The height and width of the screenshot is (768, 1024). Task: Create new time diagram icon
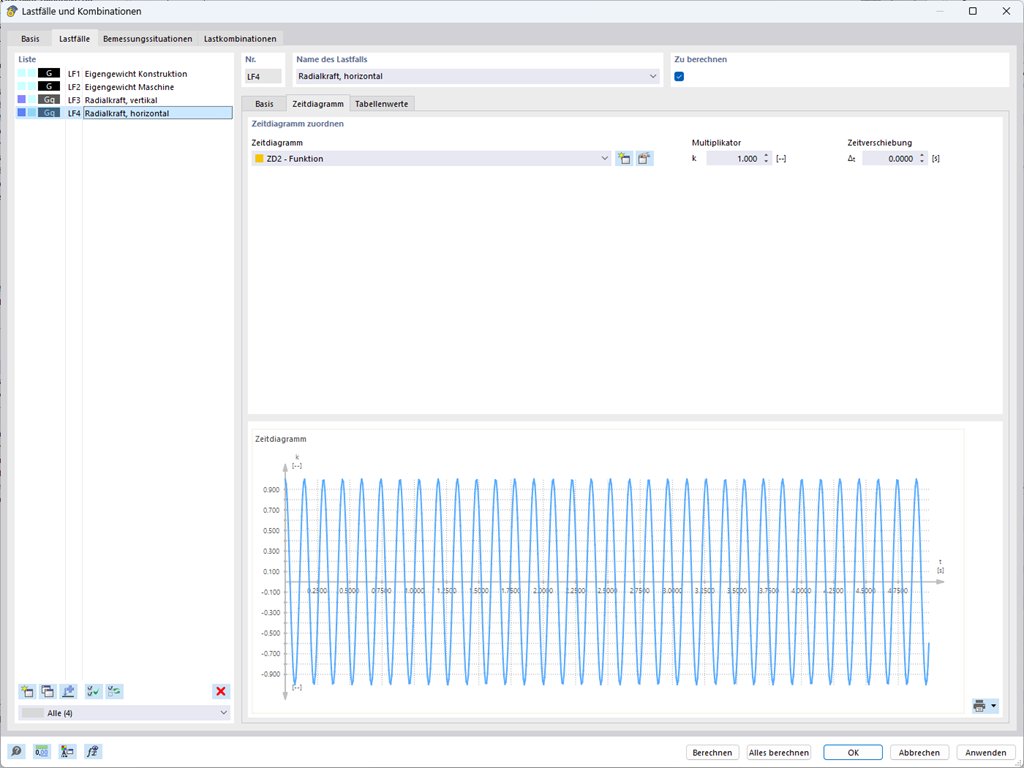click(x=624, y=159)
